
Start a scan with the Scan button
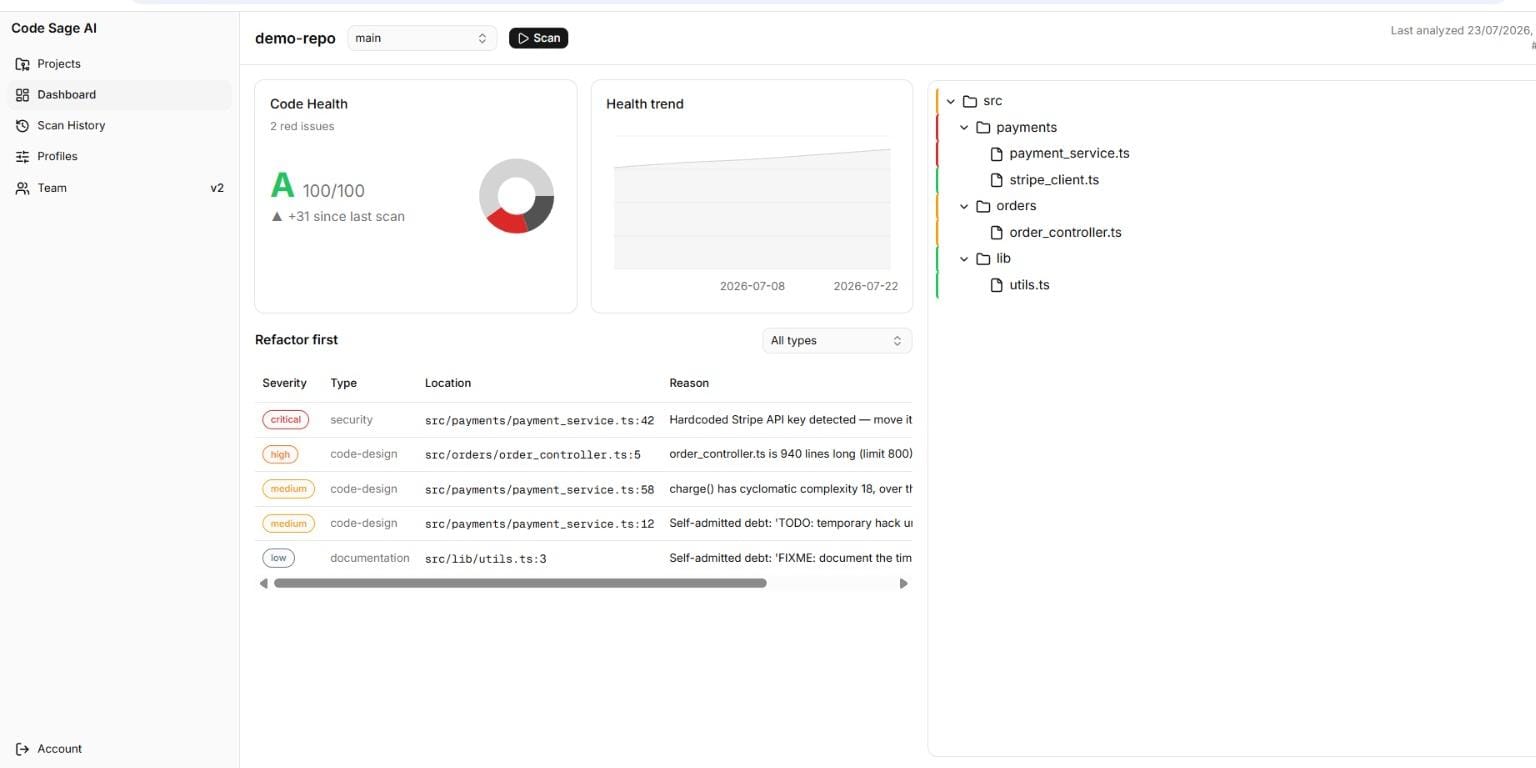tap(538, 38)
